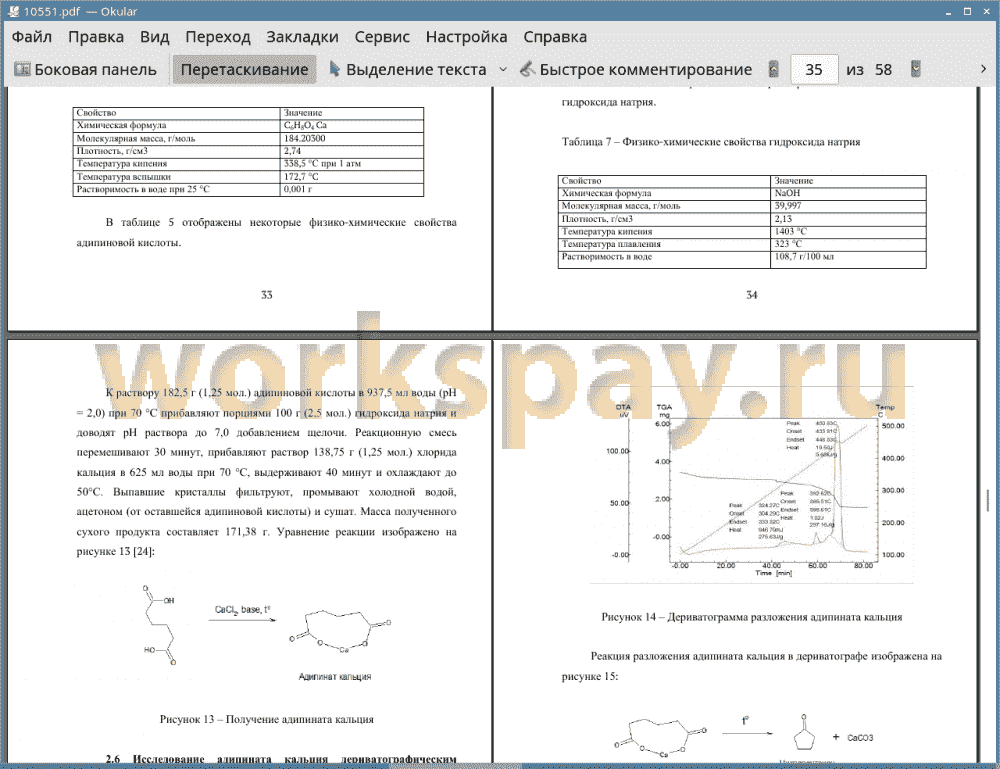Open the Переход menu
Screen dimensions: 1000x769
[x=217, y=37]
